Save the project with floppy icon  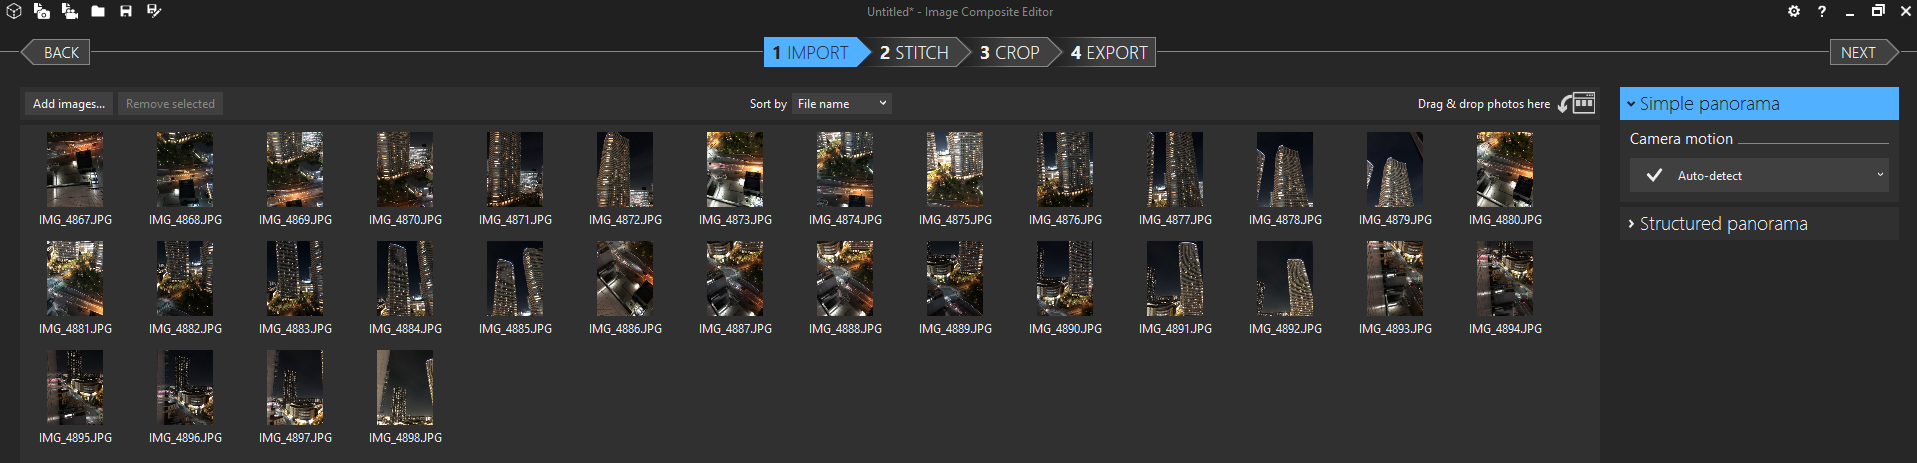click(126, 11)
